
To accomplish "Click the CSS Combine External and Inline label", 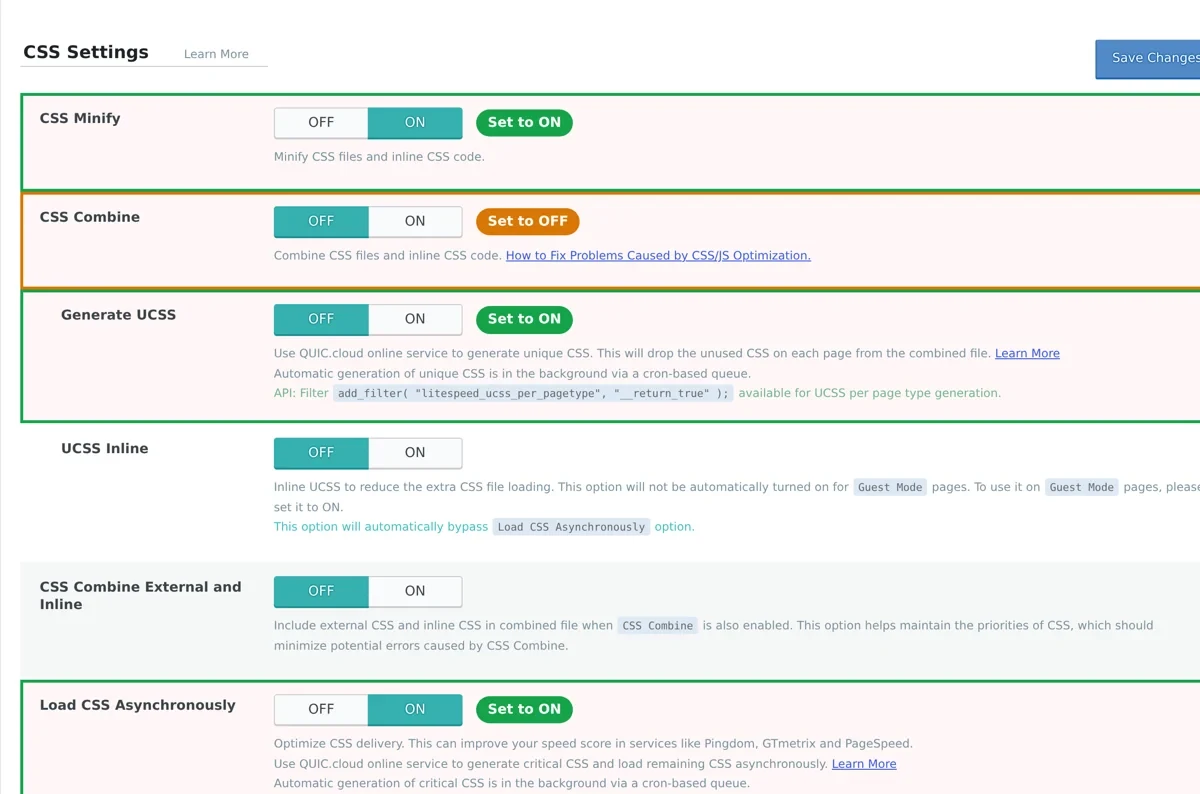I will pos(140,596).
